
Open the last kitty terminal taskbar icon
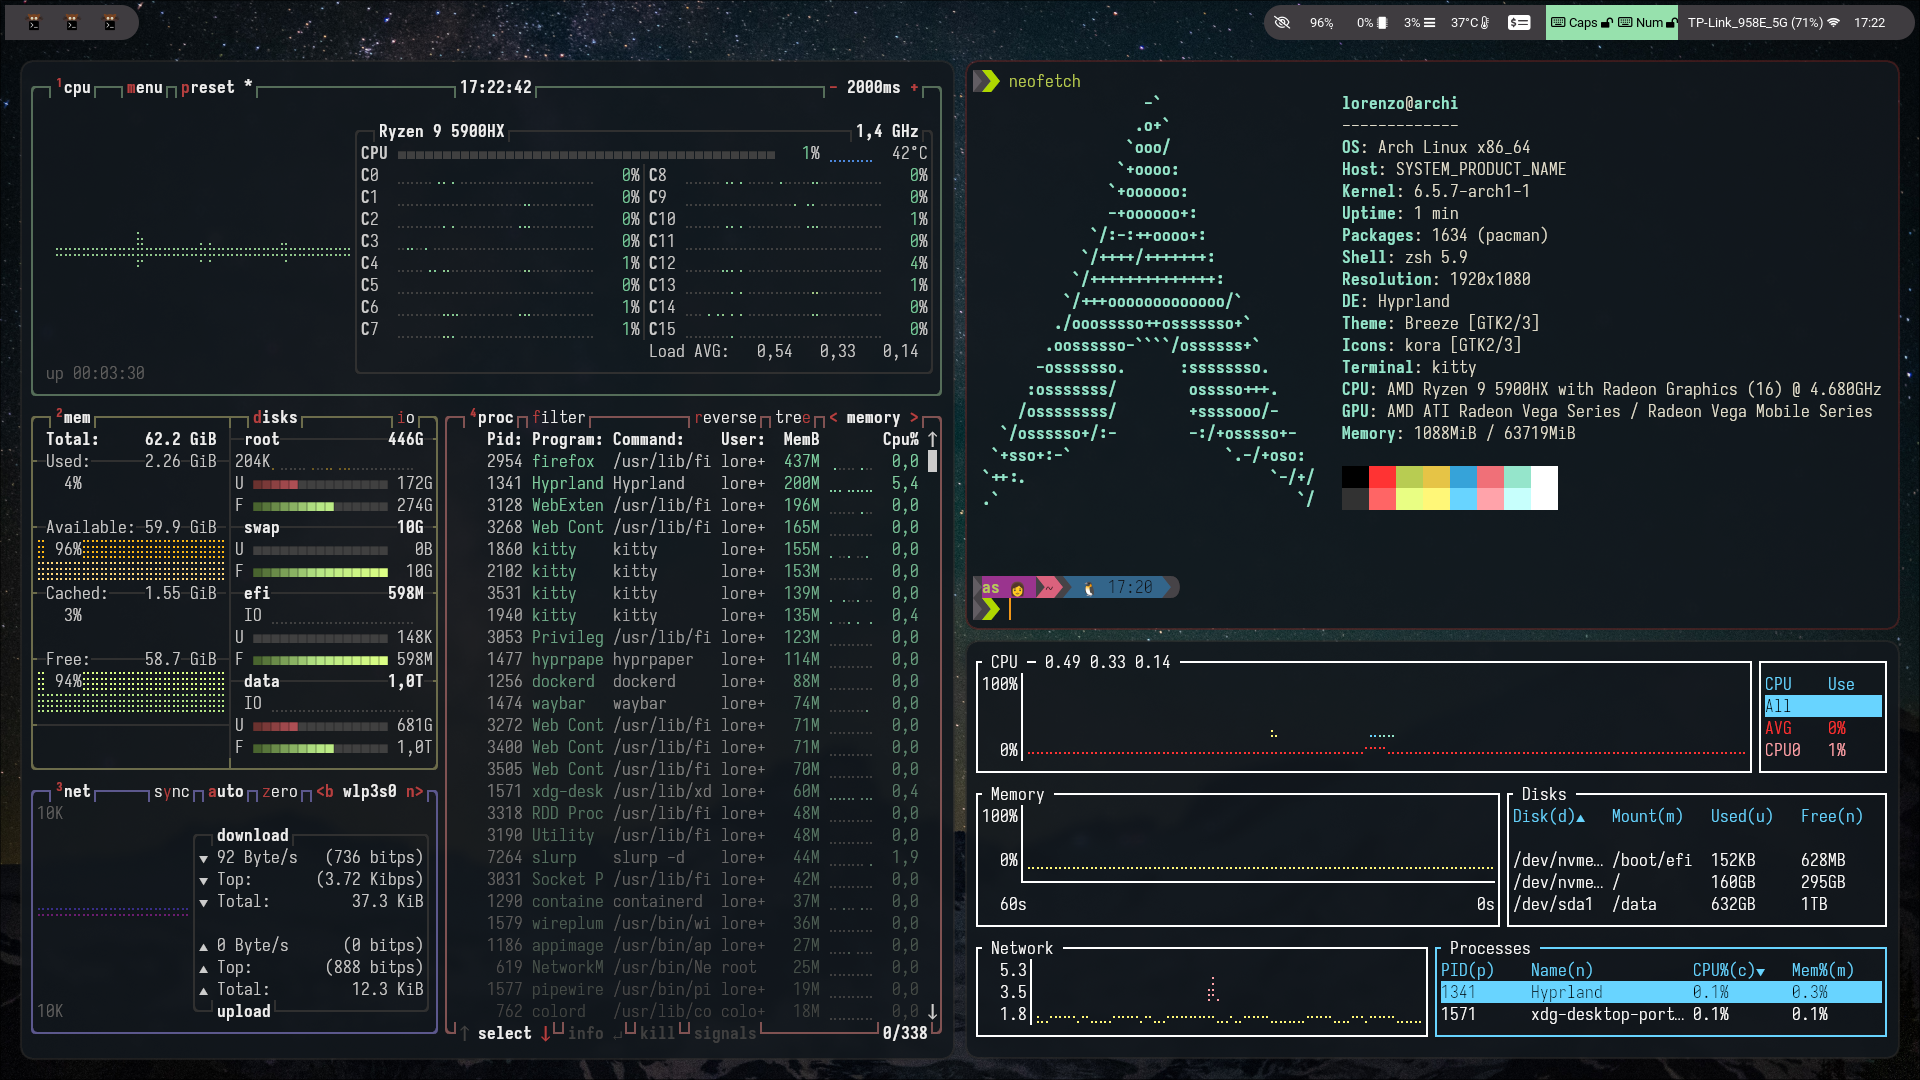[110, 22]
